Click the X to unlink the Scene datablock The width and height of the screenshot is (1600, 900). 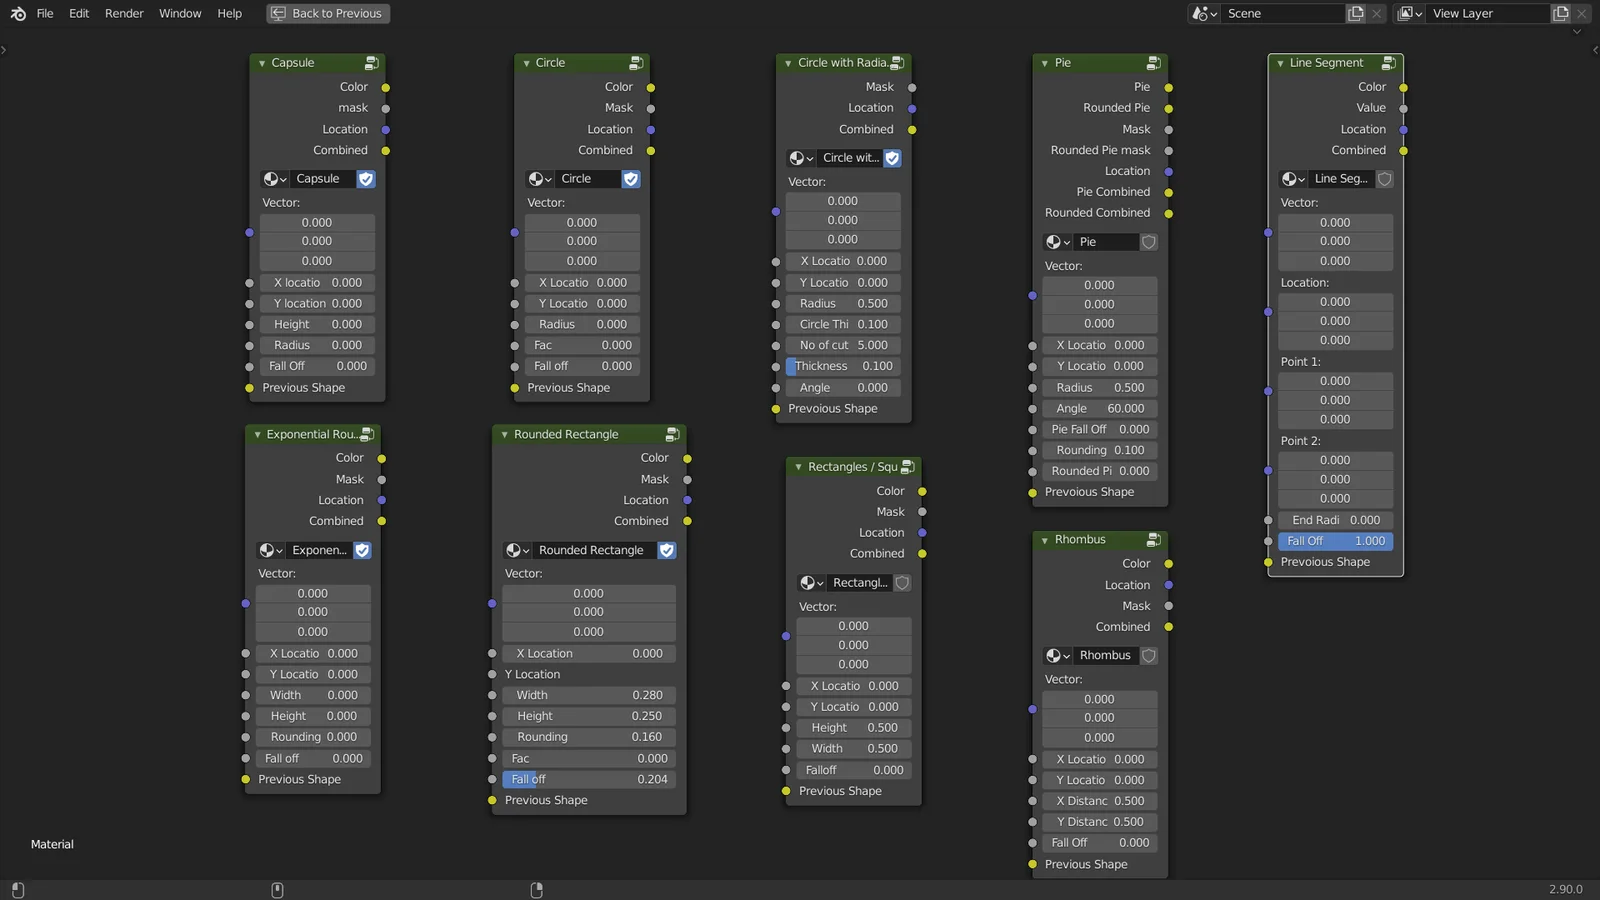pos(1377,13)
